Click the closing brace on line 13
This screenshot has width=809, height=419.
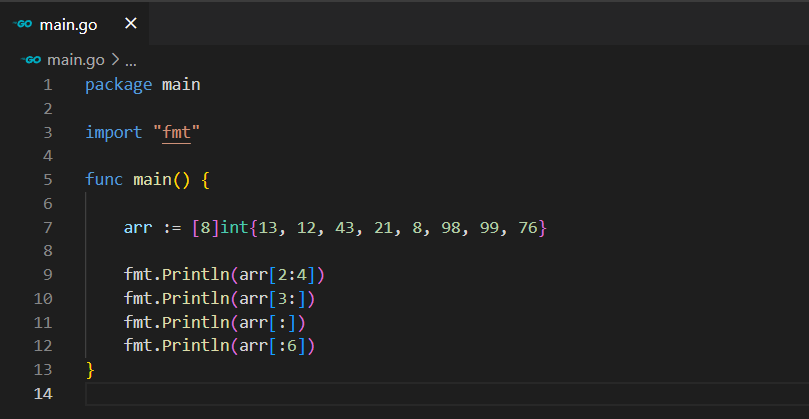(x=90, y=370)
